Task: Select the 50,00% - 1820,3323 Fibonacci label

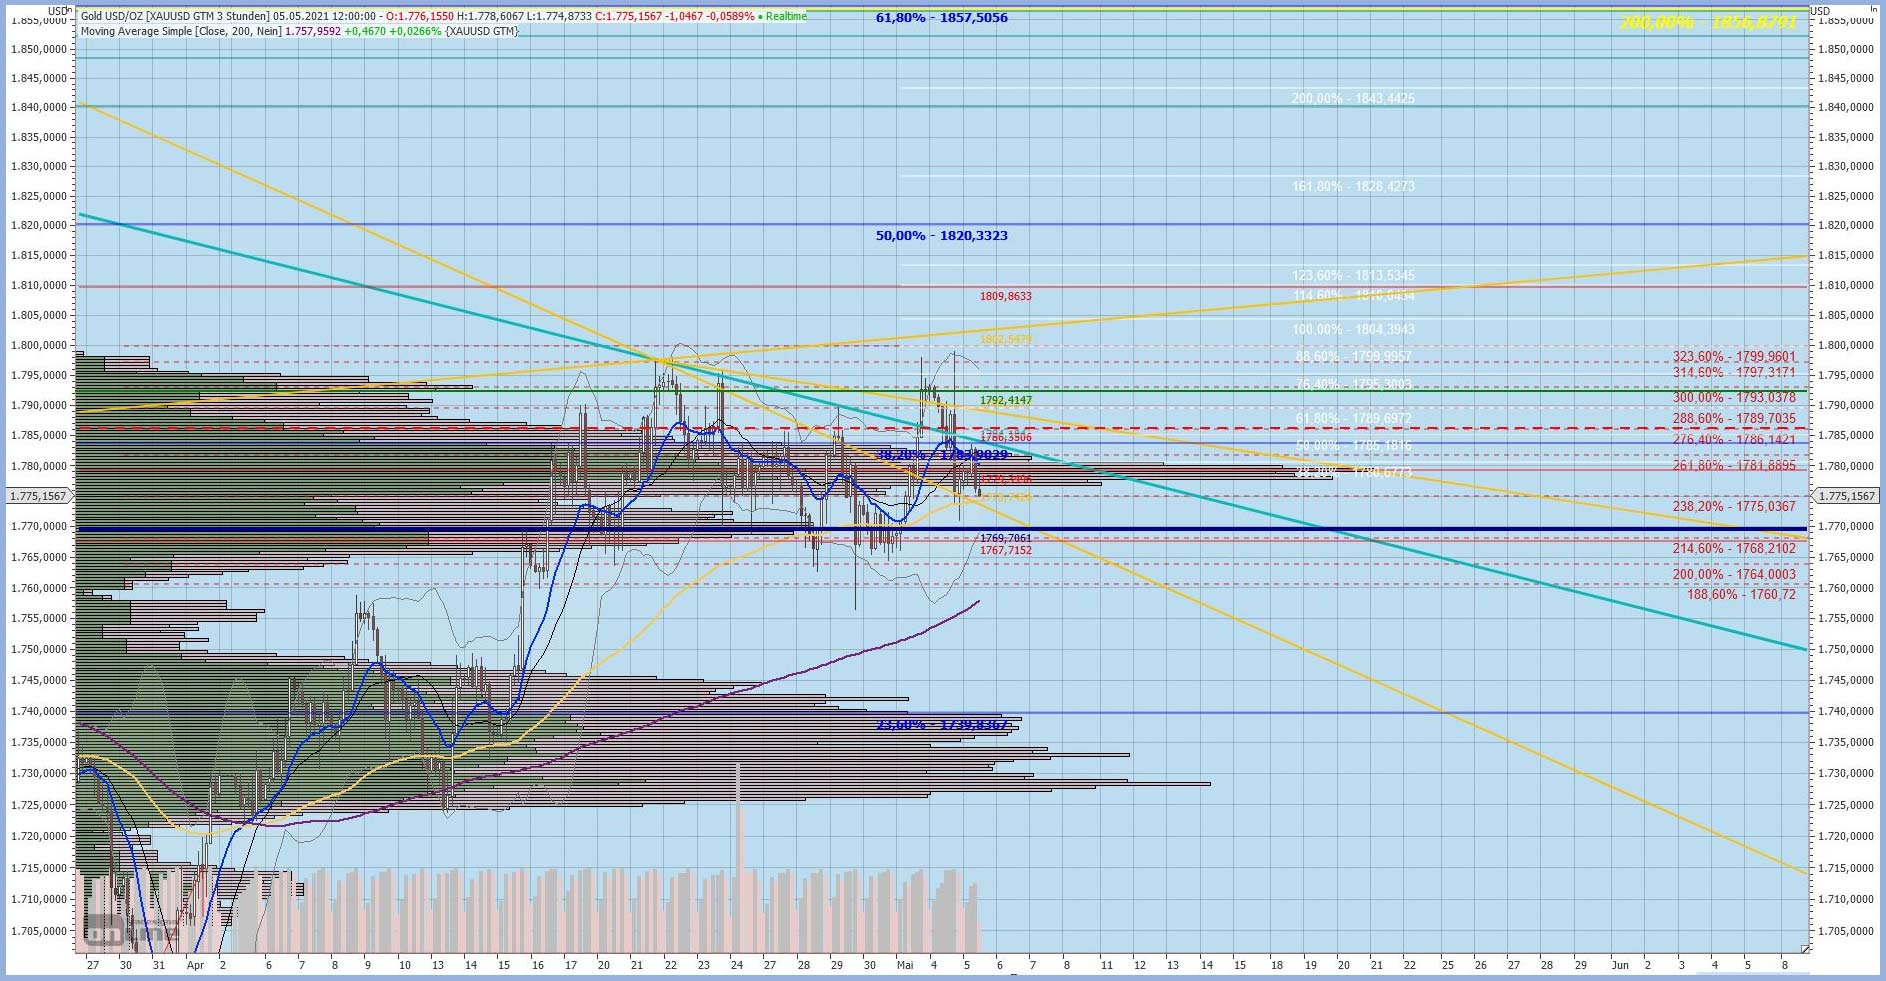Action: [x=942, y=236]
